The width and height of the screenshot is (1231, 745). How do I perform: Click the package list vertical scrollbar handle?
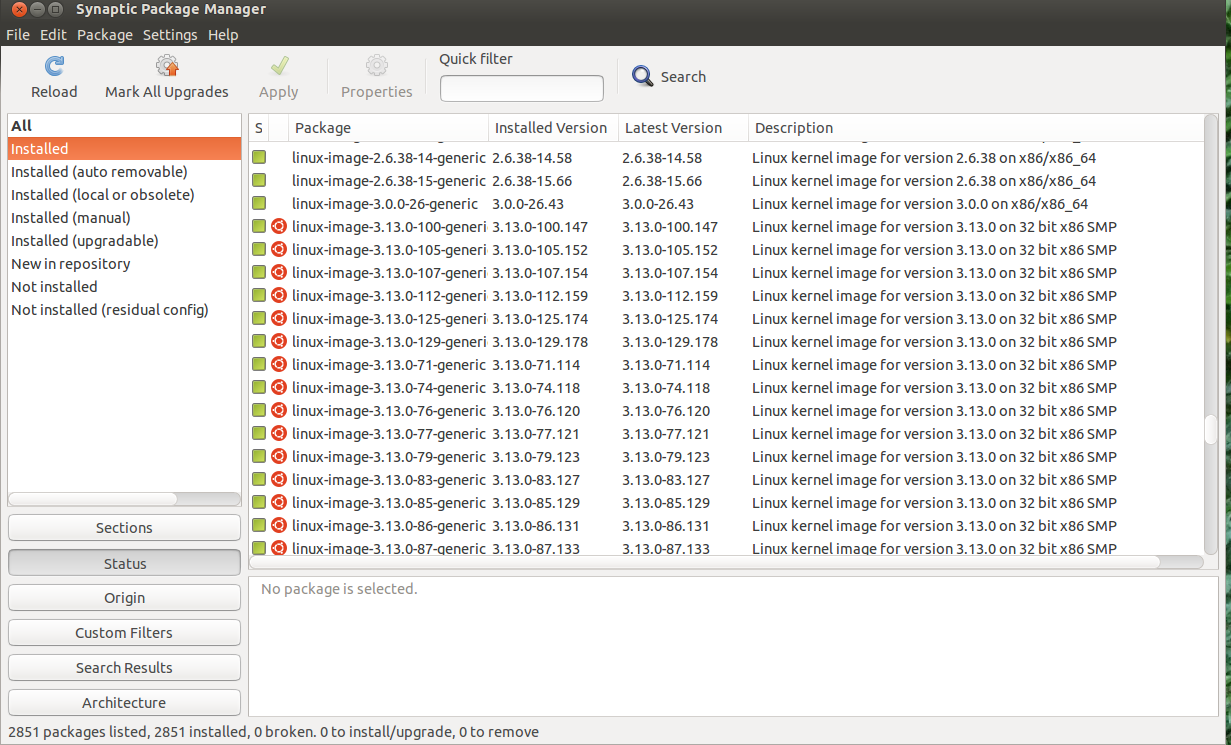1211,428
